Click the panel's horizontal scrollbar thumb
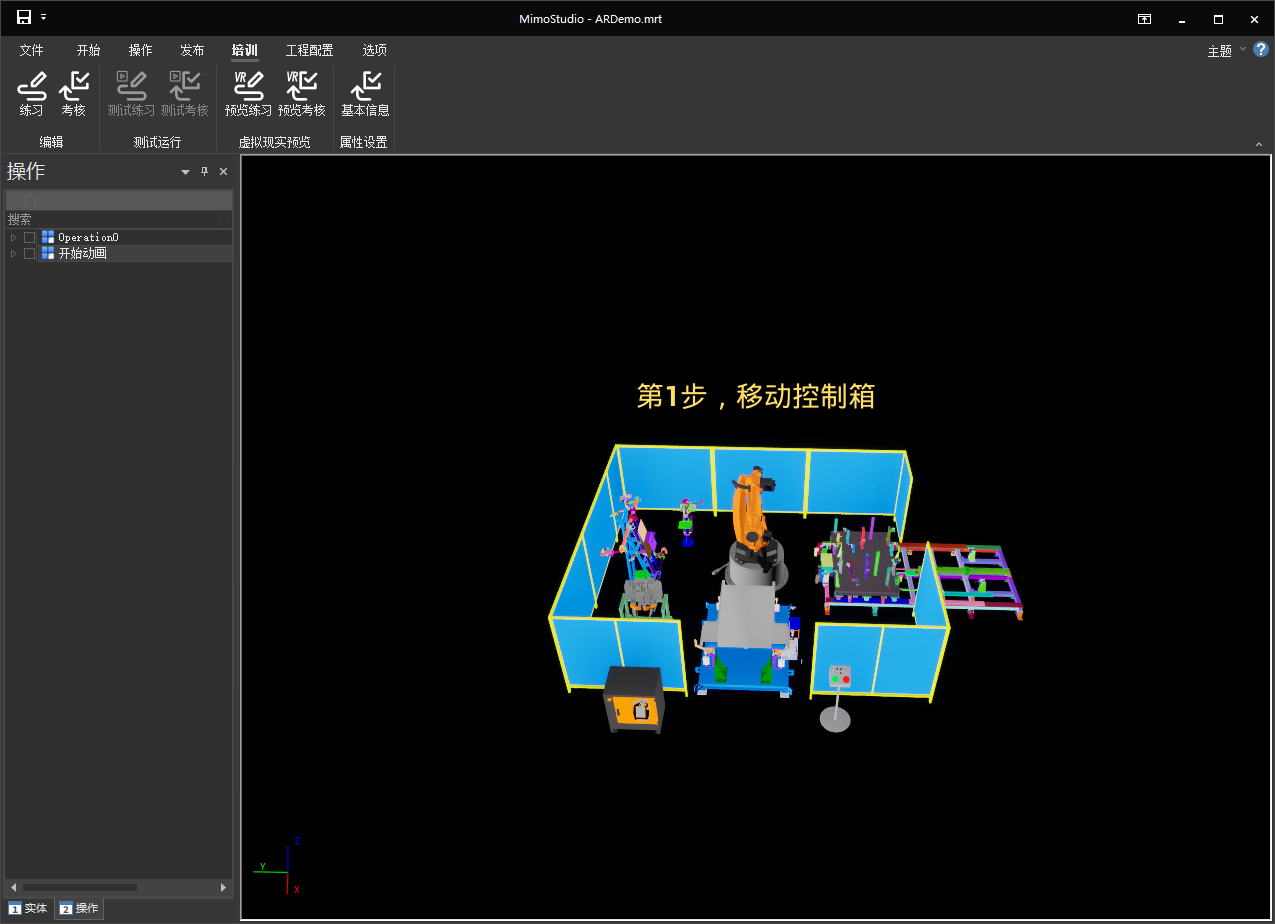This screenshot has width=1275, height=924. (x=80, y=887)
